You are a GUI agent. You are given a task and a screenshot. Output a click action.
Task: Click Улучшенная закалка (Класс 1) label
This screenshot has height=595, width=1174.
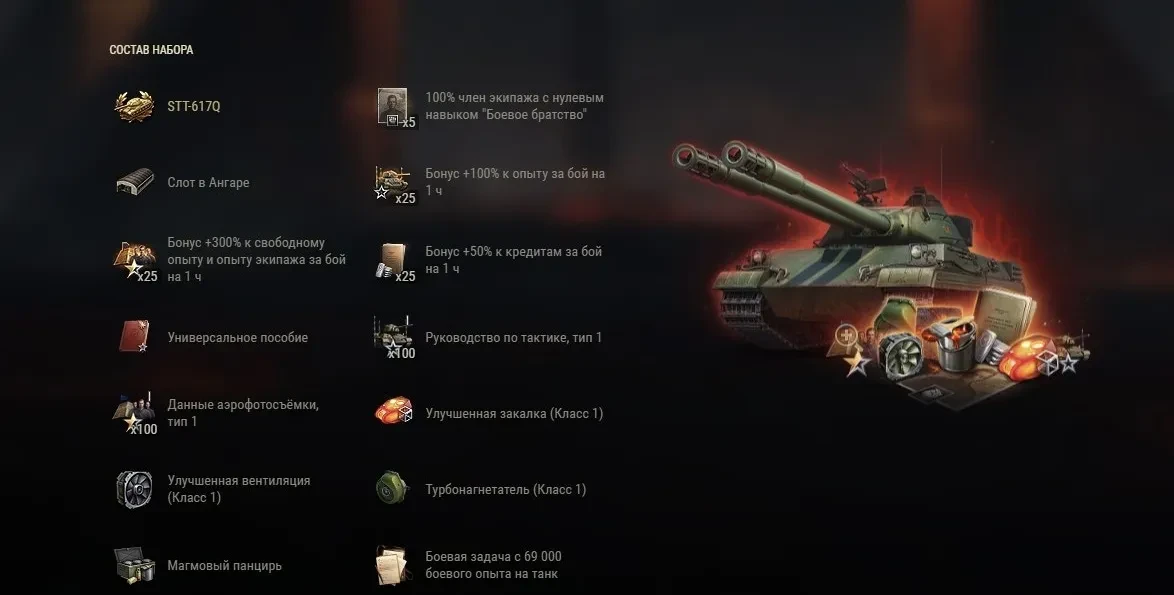(x=514, y=413)
